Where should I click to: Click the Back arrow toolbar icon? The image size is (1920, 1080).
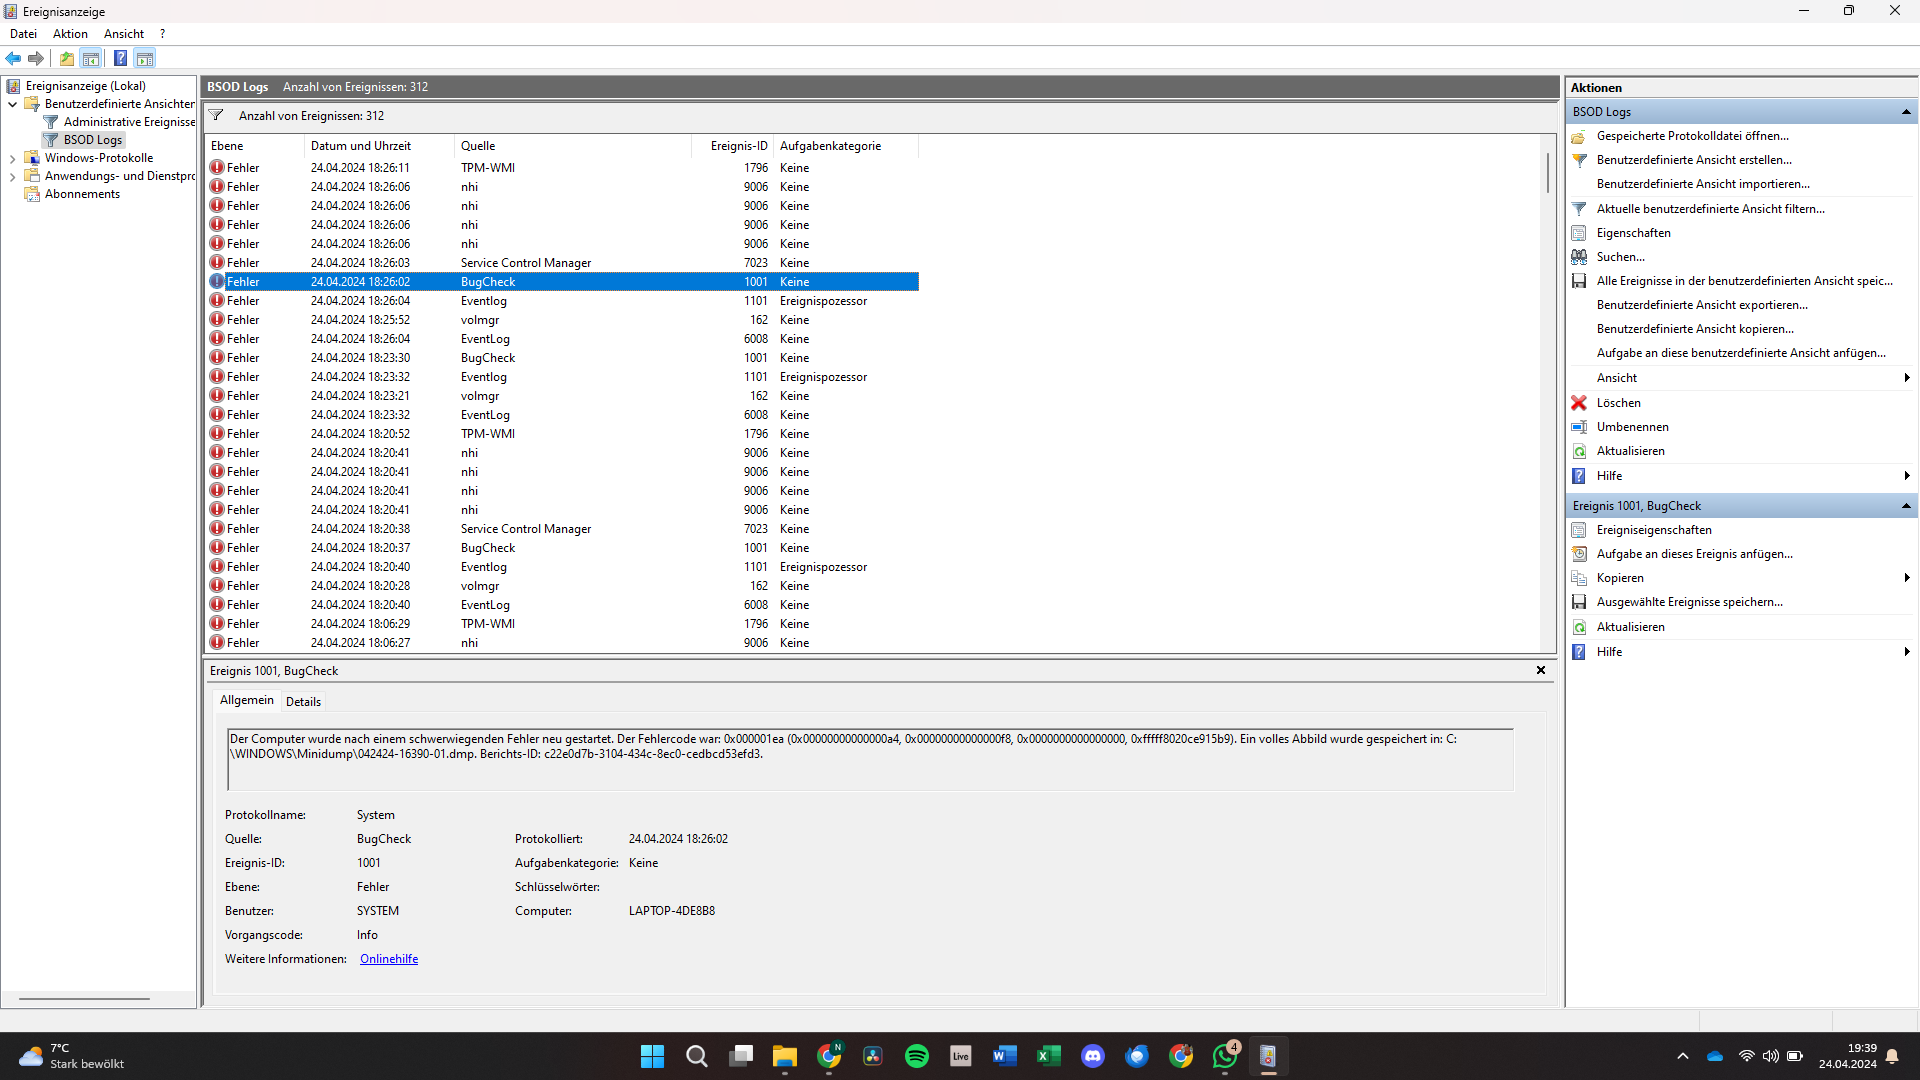(13, 58)
